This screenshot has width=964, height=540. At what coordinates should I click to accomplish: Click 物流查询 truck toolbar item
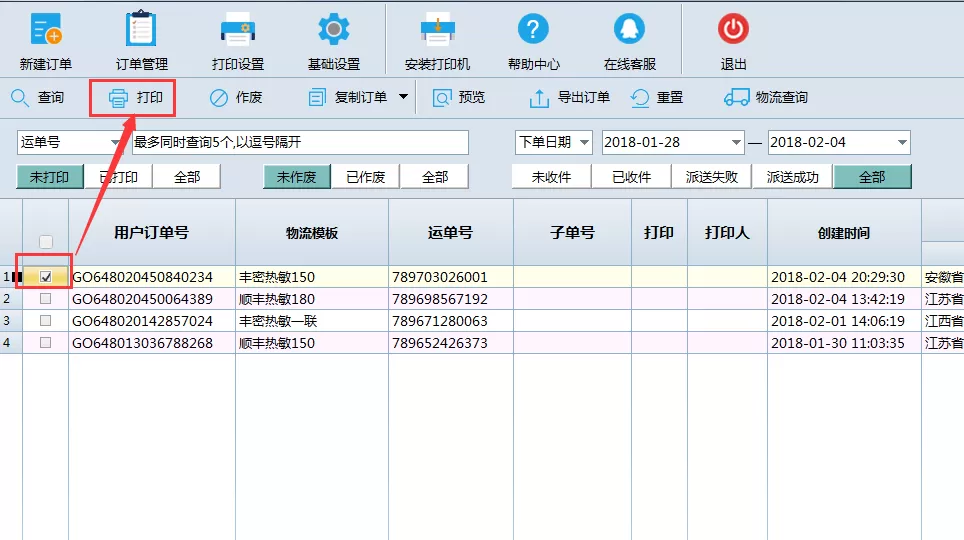pyautogui.click(x=766, y=97)
